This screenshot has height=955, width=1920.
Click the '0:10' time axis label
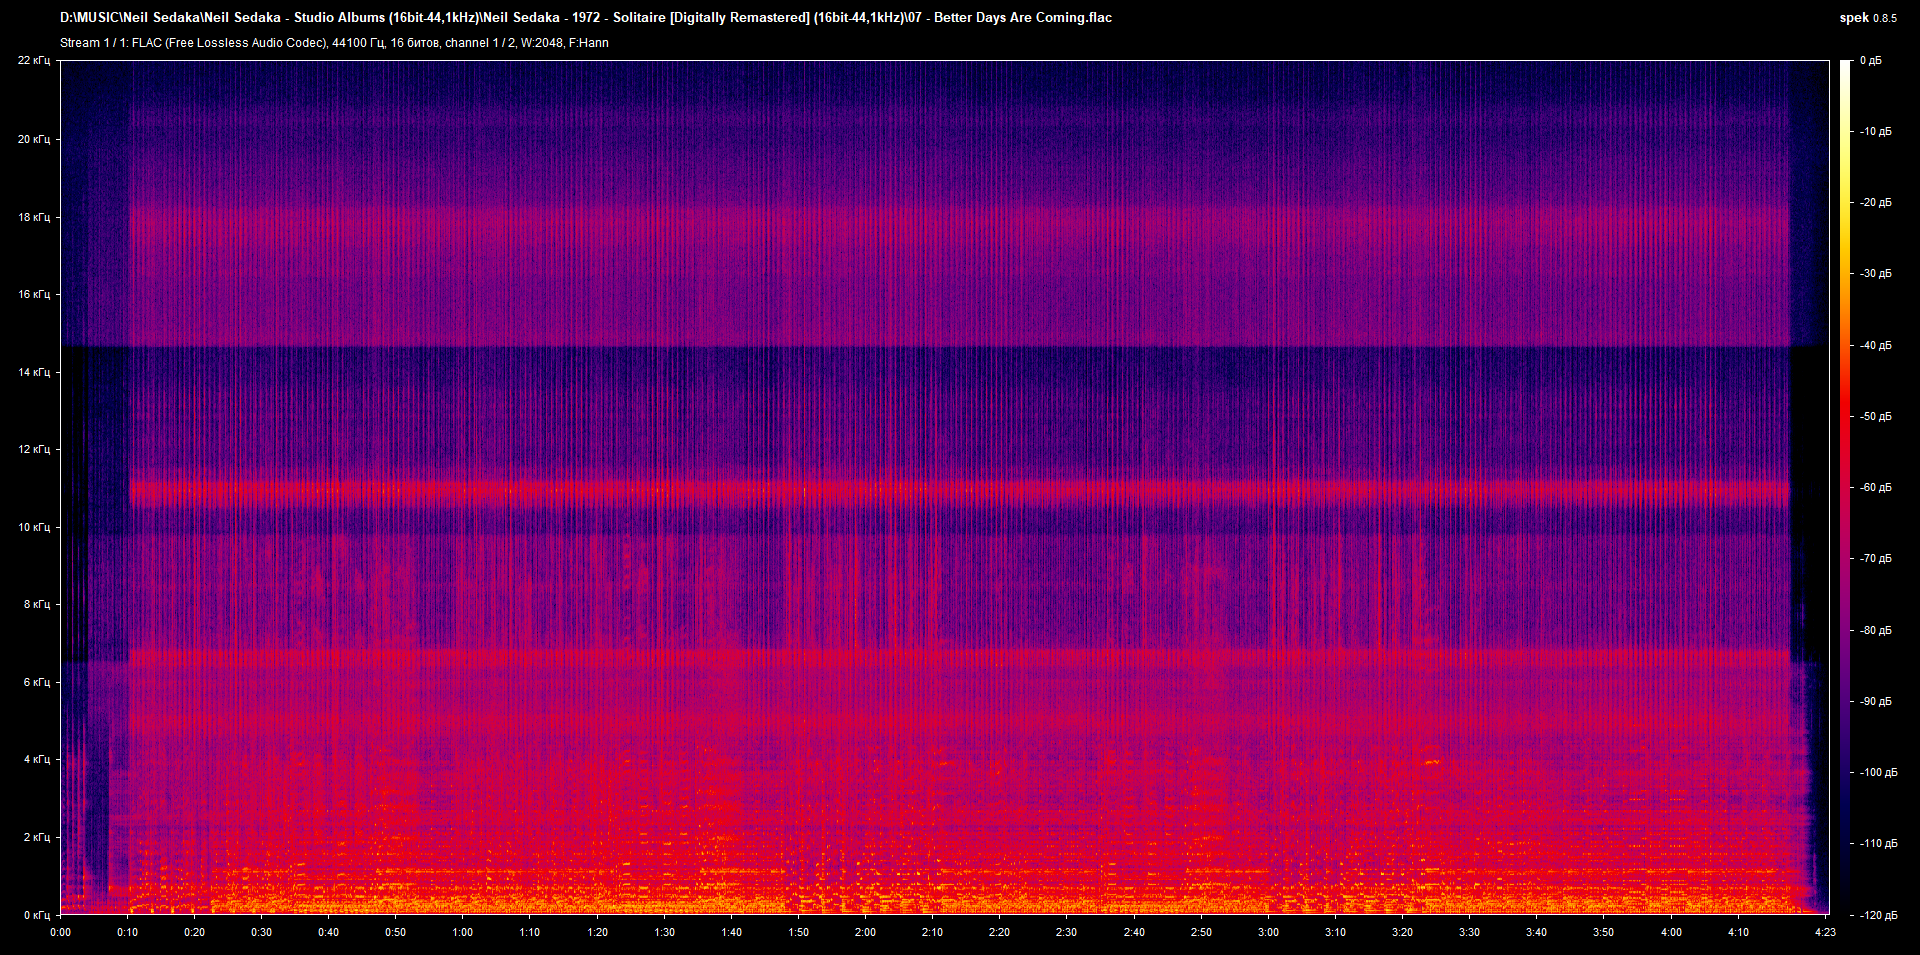click(x=128, y=932)
